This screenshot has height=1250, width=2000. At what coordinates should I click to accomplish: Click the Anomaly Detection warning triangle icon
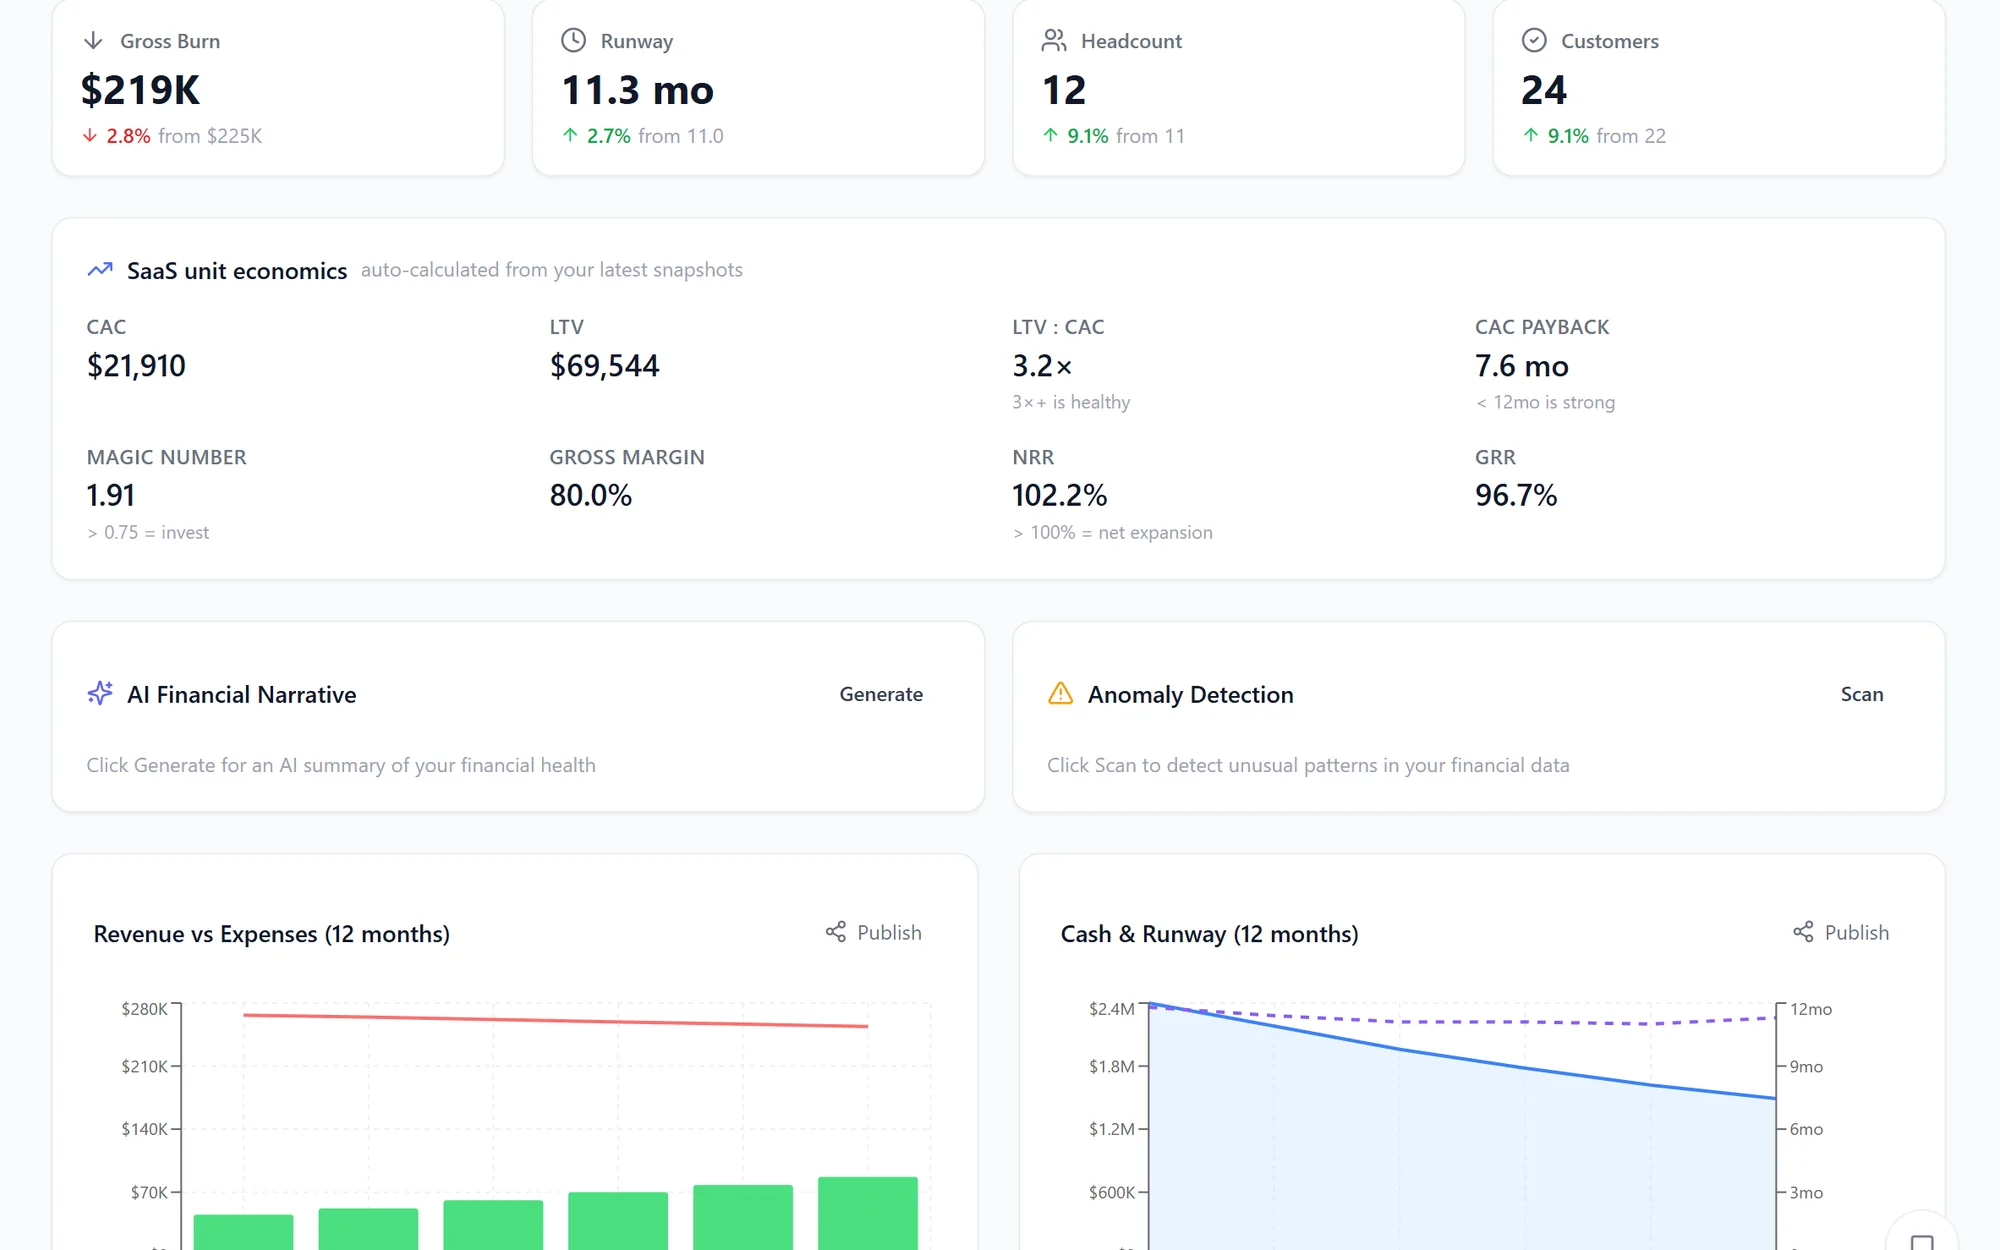(x=1060, y=693)
